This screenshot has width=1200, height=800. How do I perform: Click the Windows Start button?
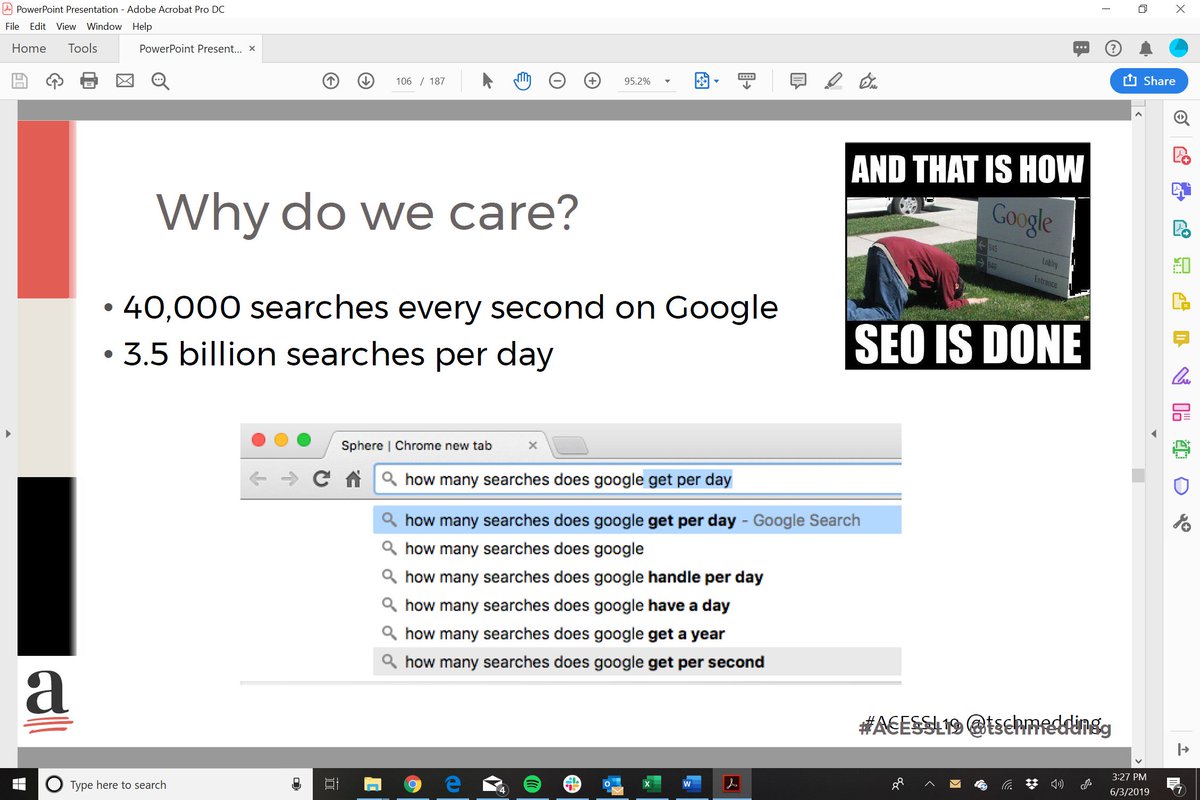[19, 784]
